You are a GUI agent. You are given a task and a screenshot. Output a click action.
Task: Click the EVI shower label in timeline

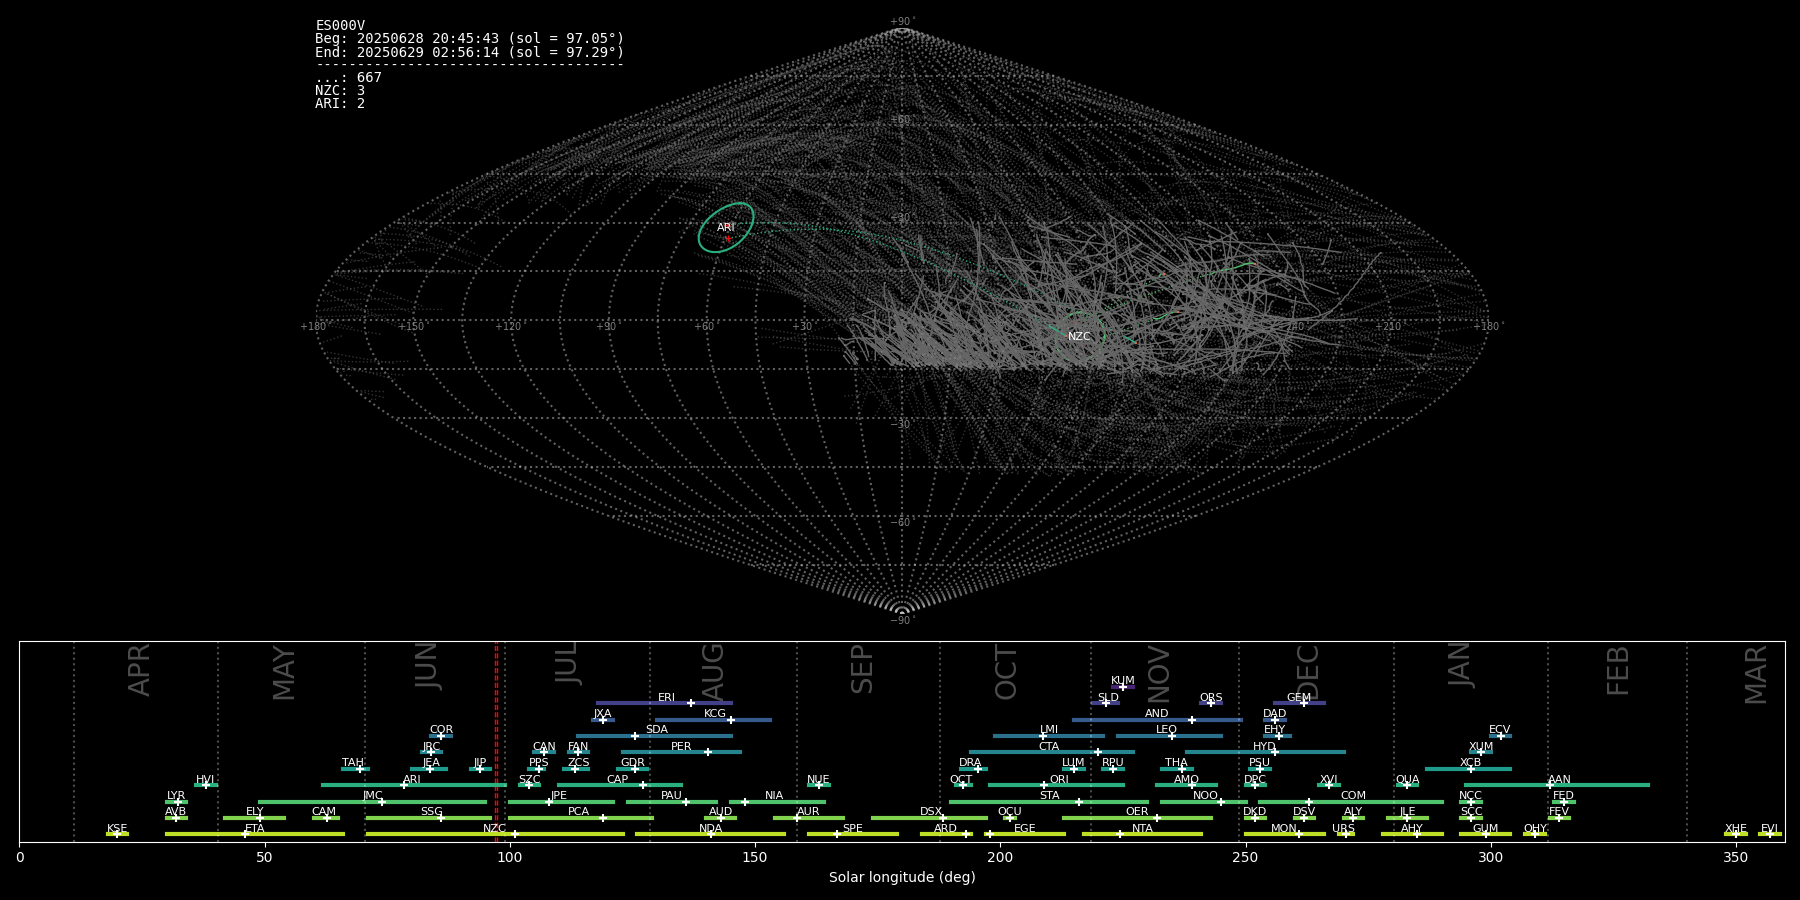tap(1769, 829)
